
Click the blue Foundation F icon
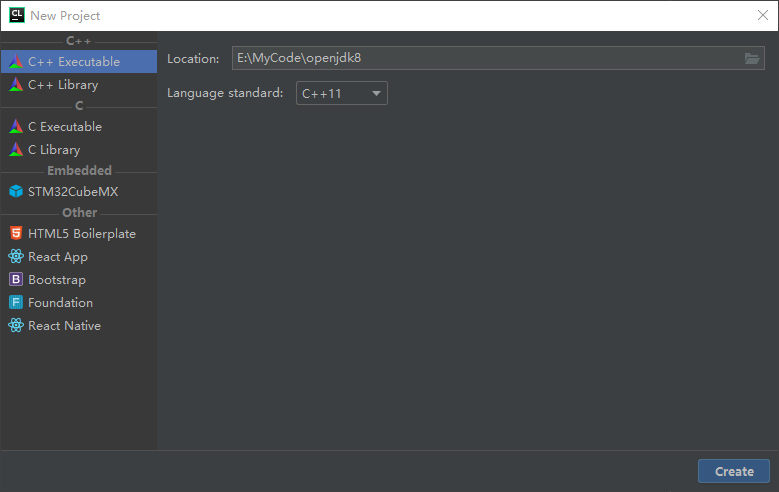tap(16, 302)
